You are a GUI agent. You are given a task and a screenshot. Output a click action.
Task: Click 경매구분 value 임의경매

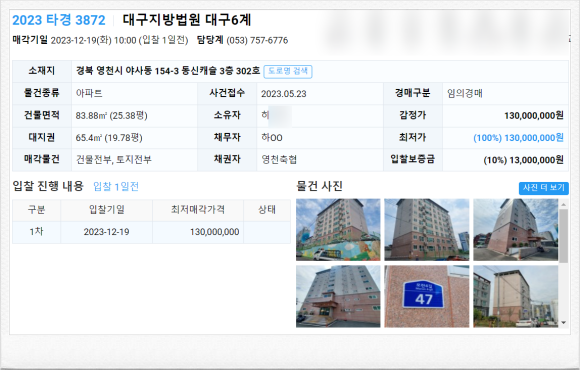465,93
